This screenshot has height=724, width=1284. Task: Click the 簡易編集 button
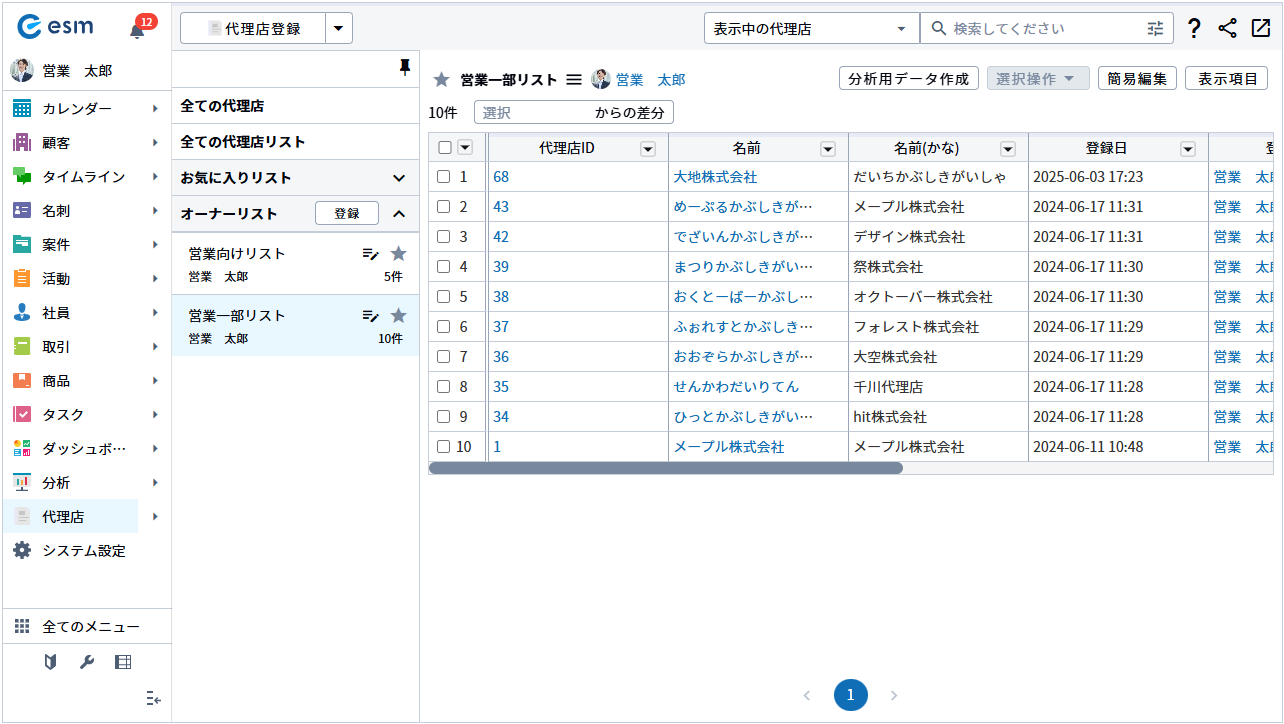point(1137,79)
